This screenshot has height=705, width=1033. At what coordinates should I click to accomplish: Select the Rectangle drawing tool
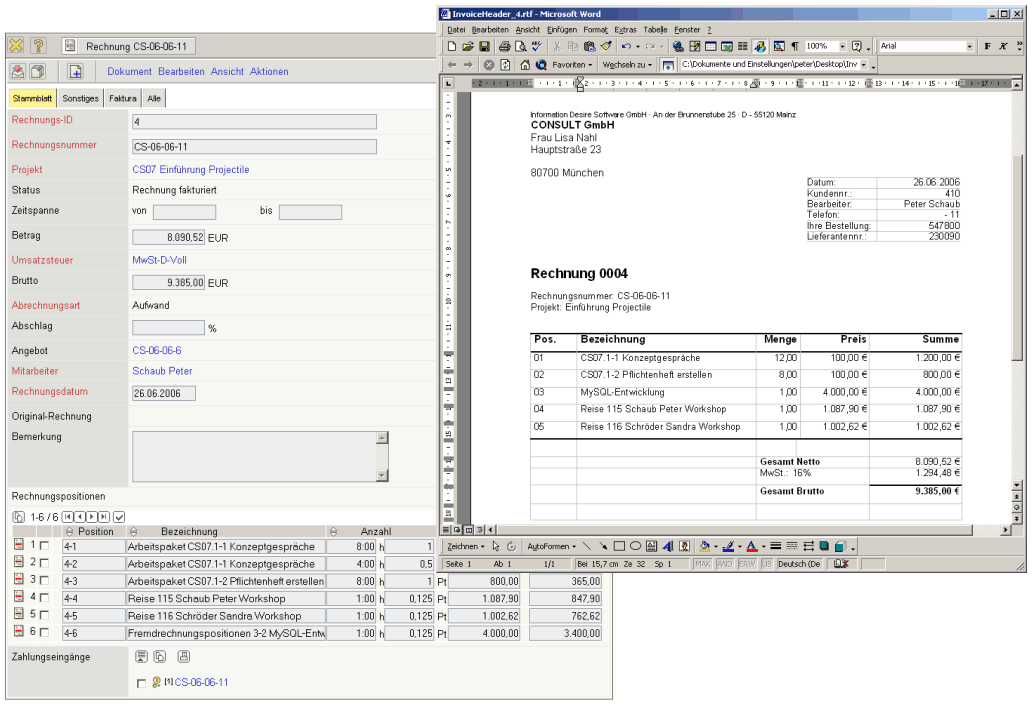click(618, 547)
